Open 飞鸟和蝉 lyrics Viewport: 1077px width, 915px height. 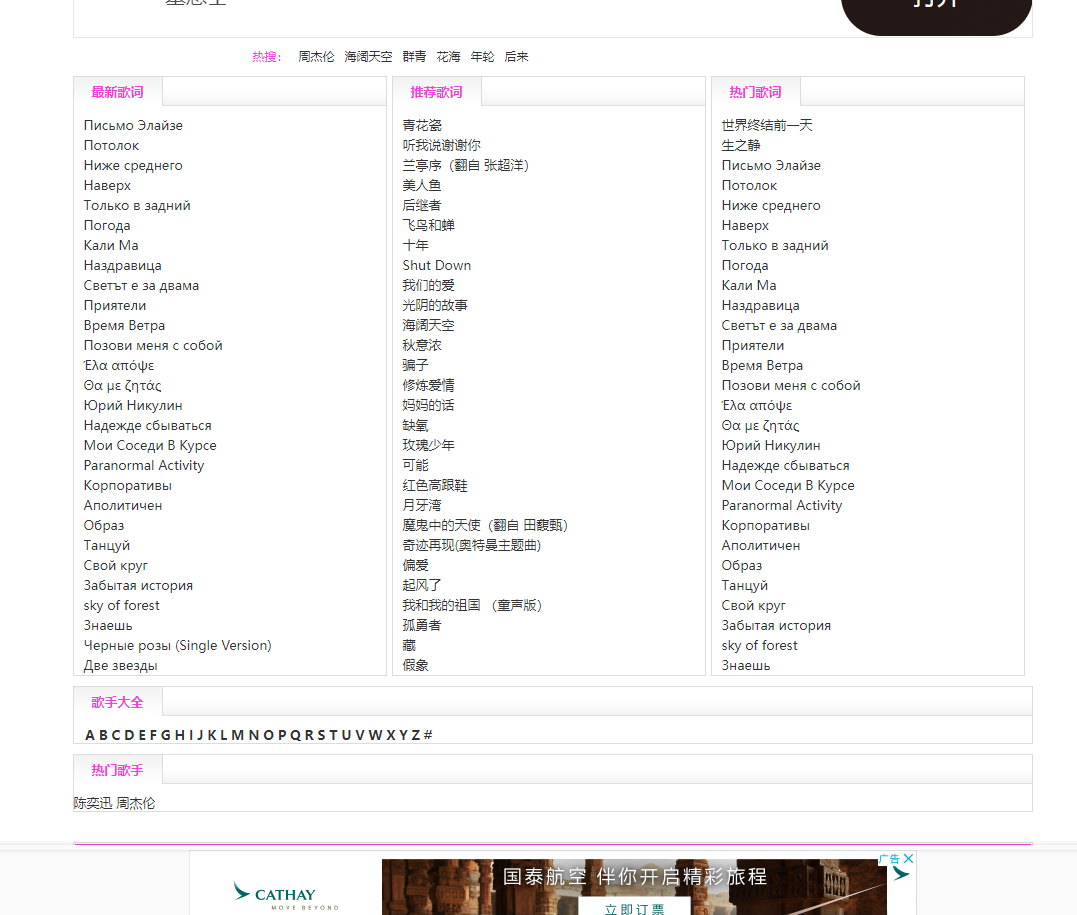(x=429, y=225)
